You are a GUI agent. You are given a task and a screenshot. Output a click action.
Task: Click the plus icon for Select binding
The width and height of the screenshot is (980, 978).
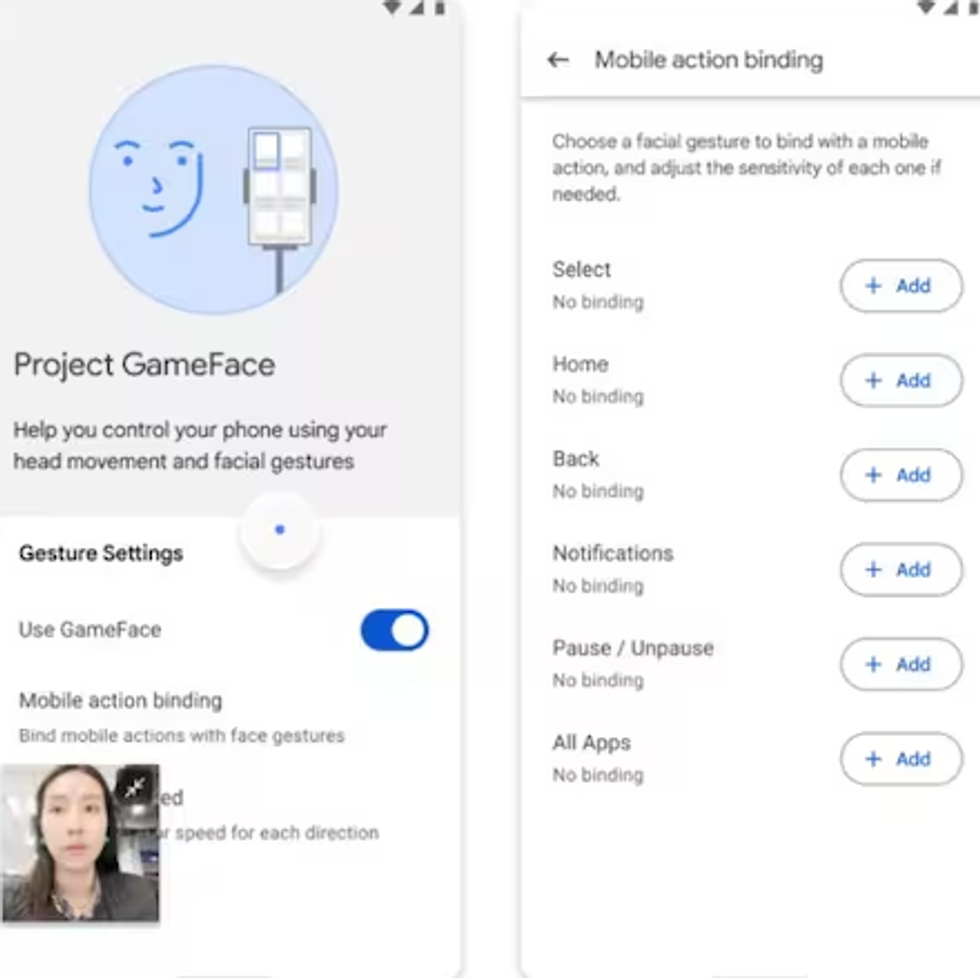click(873, 286)
